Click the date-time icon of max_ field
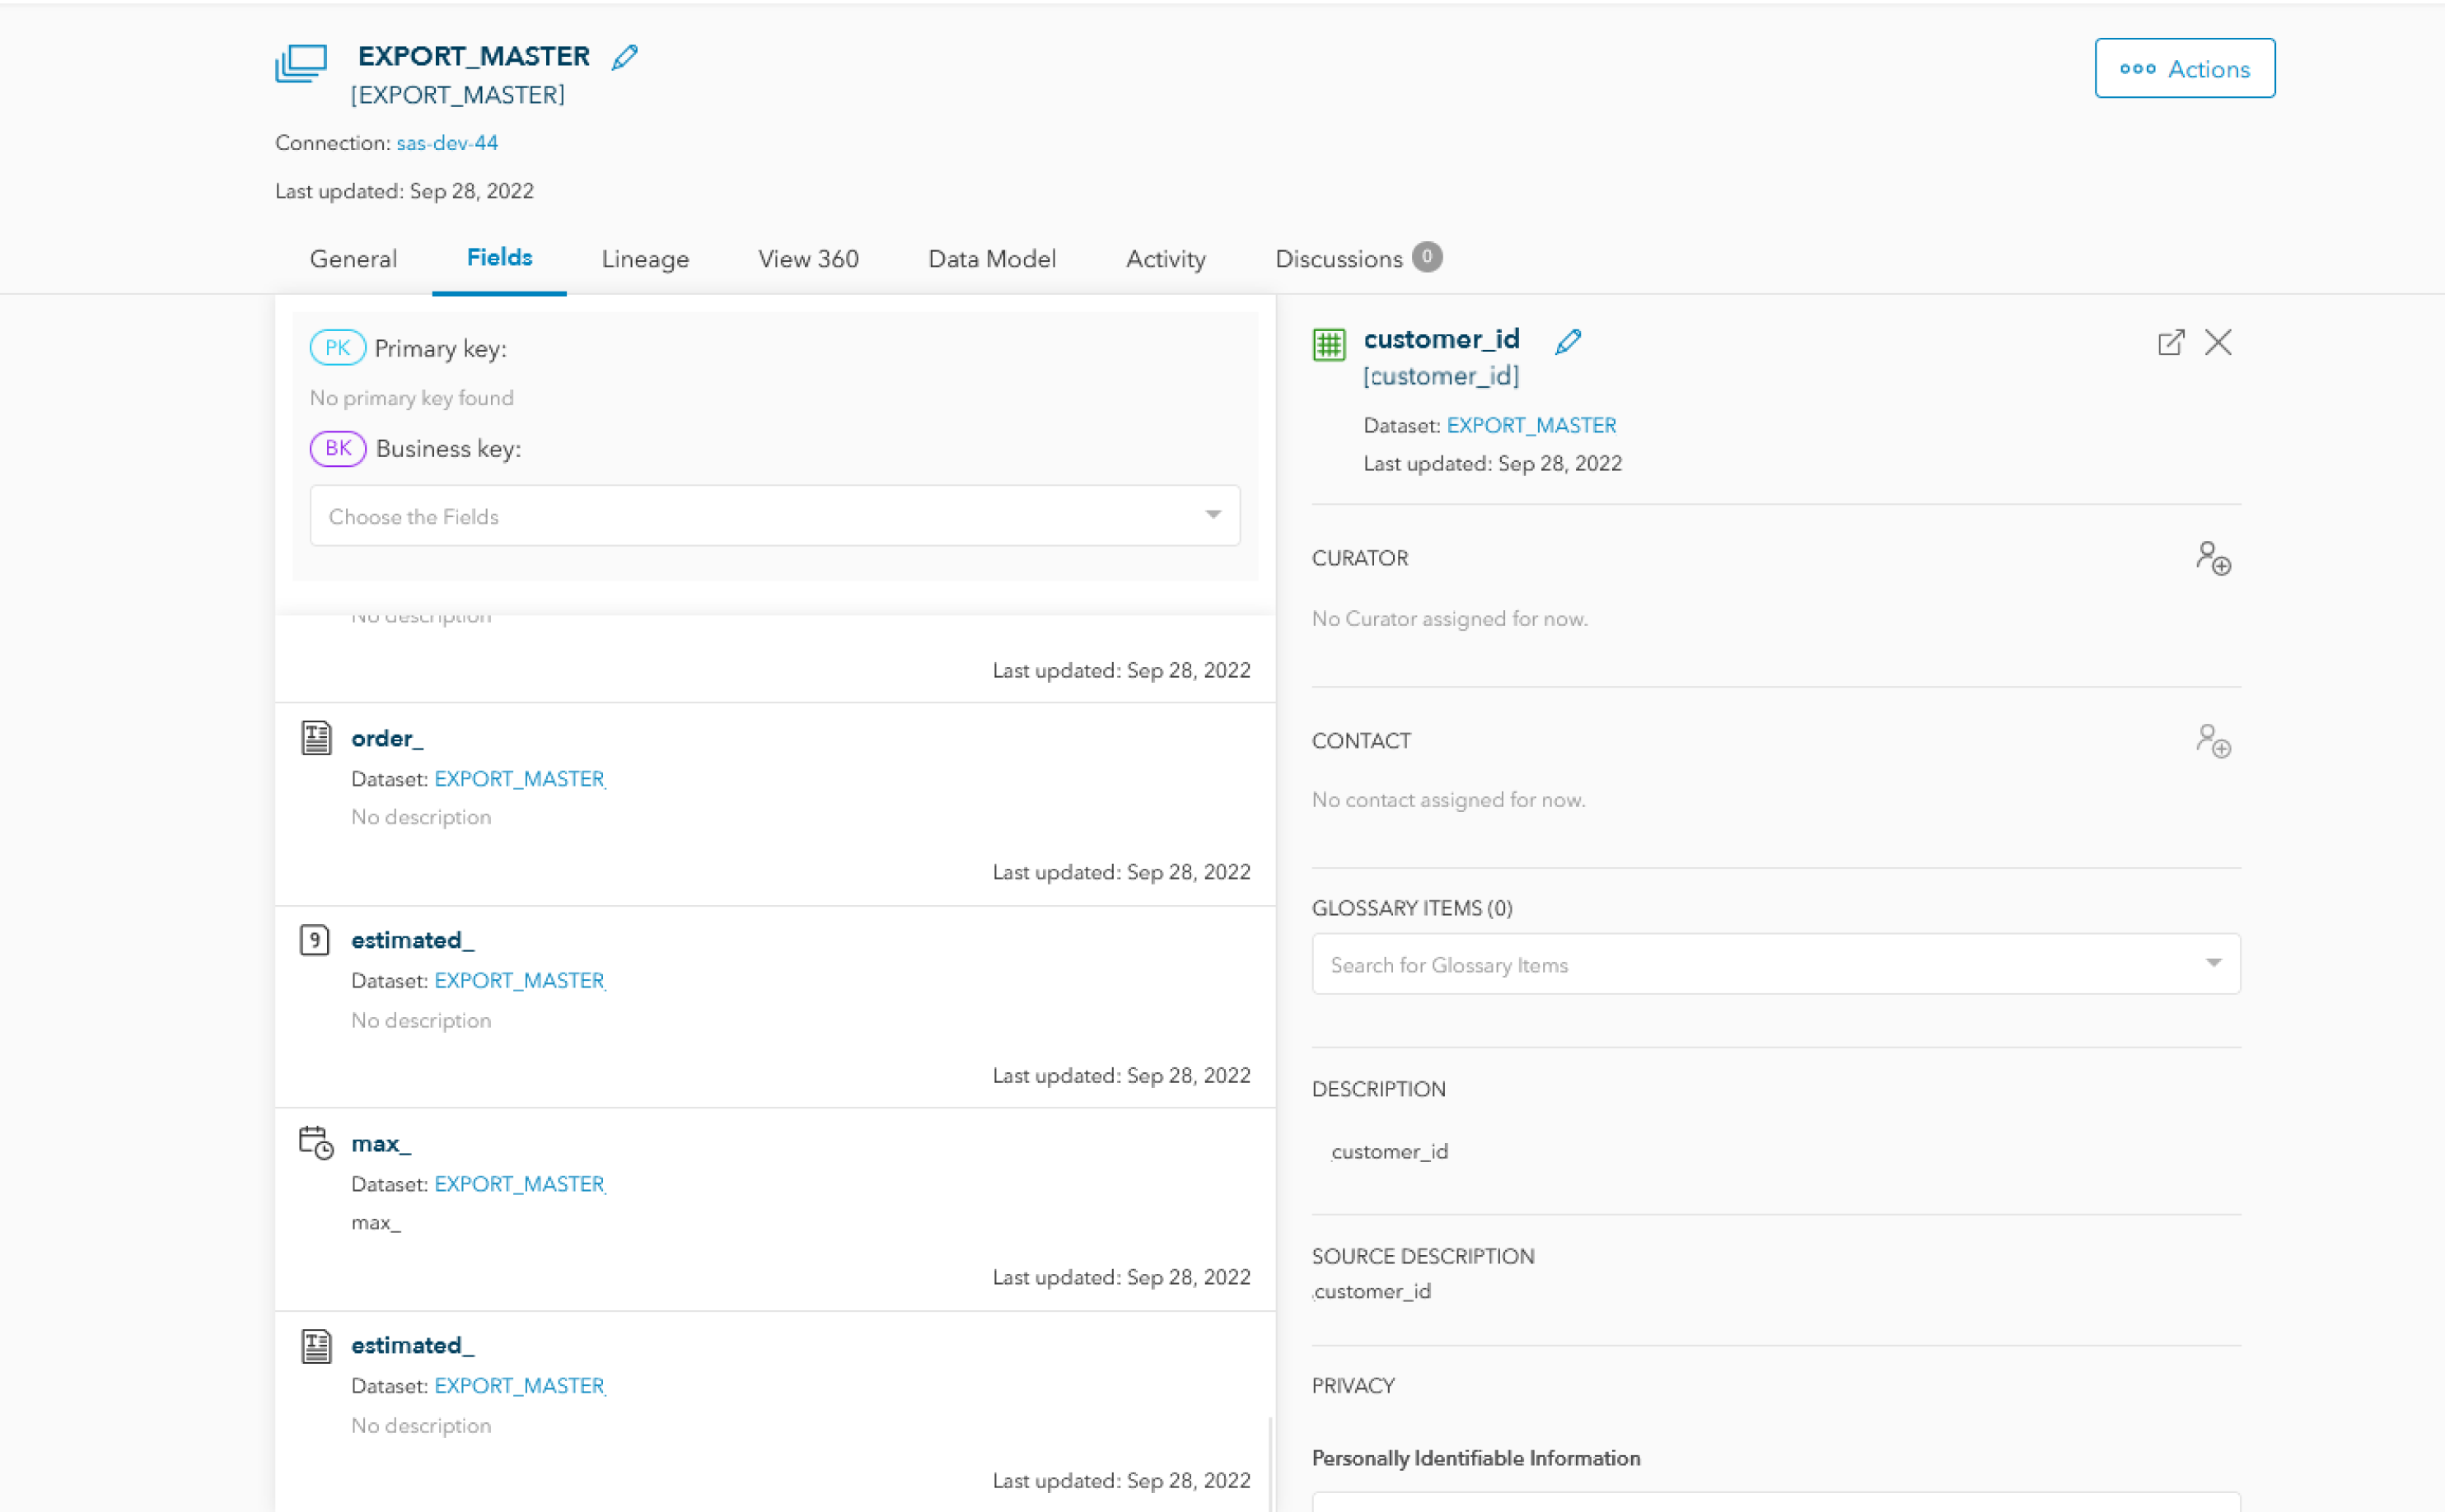Viewport: 2445px width, 1512px height. (x=316, y=1142)
